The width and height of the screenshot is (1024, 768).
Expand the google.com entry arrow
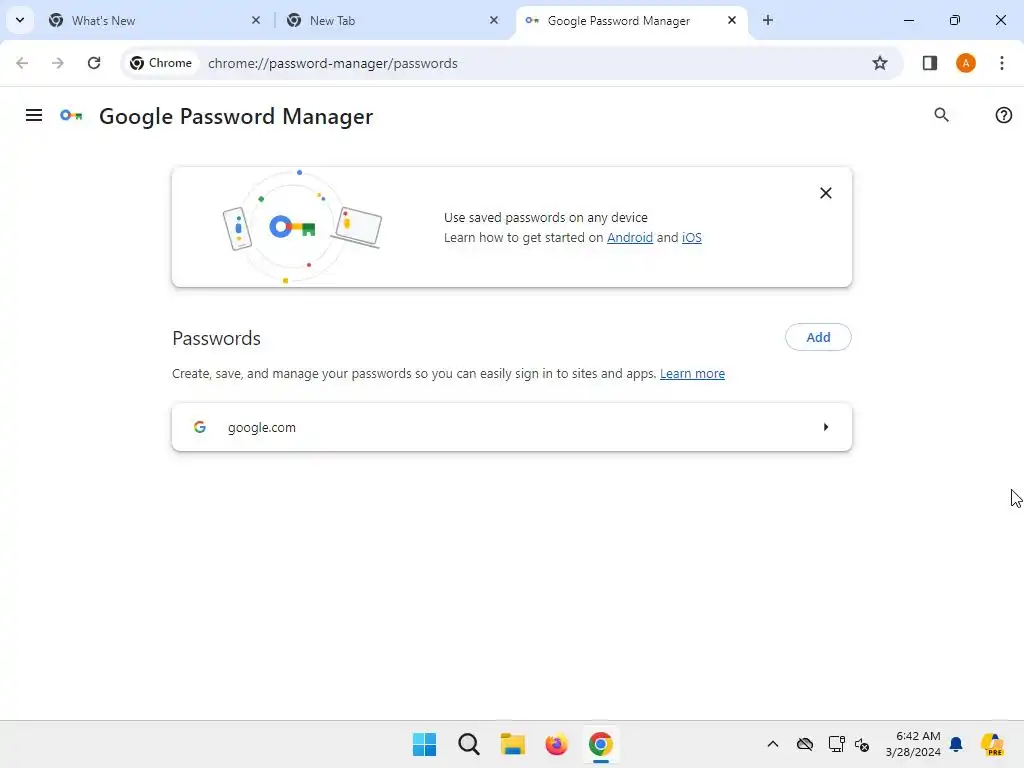pyautogui.click(x=826, y=427)
